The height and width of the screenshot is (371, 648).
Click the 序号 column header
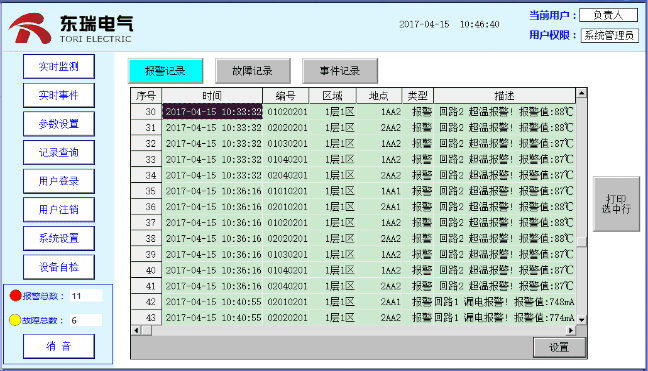146,96
